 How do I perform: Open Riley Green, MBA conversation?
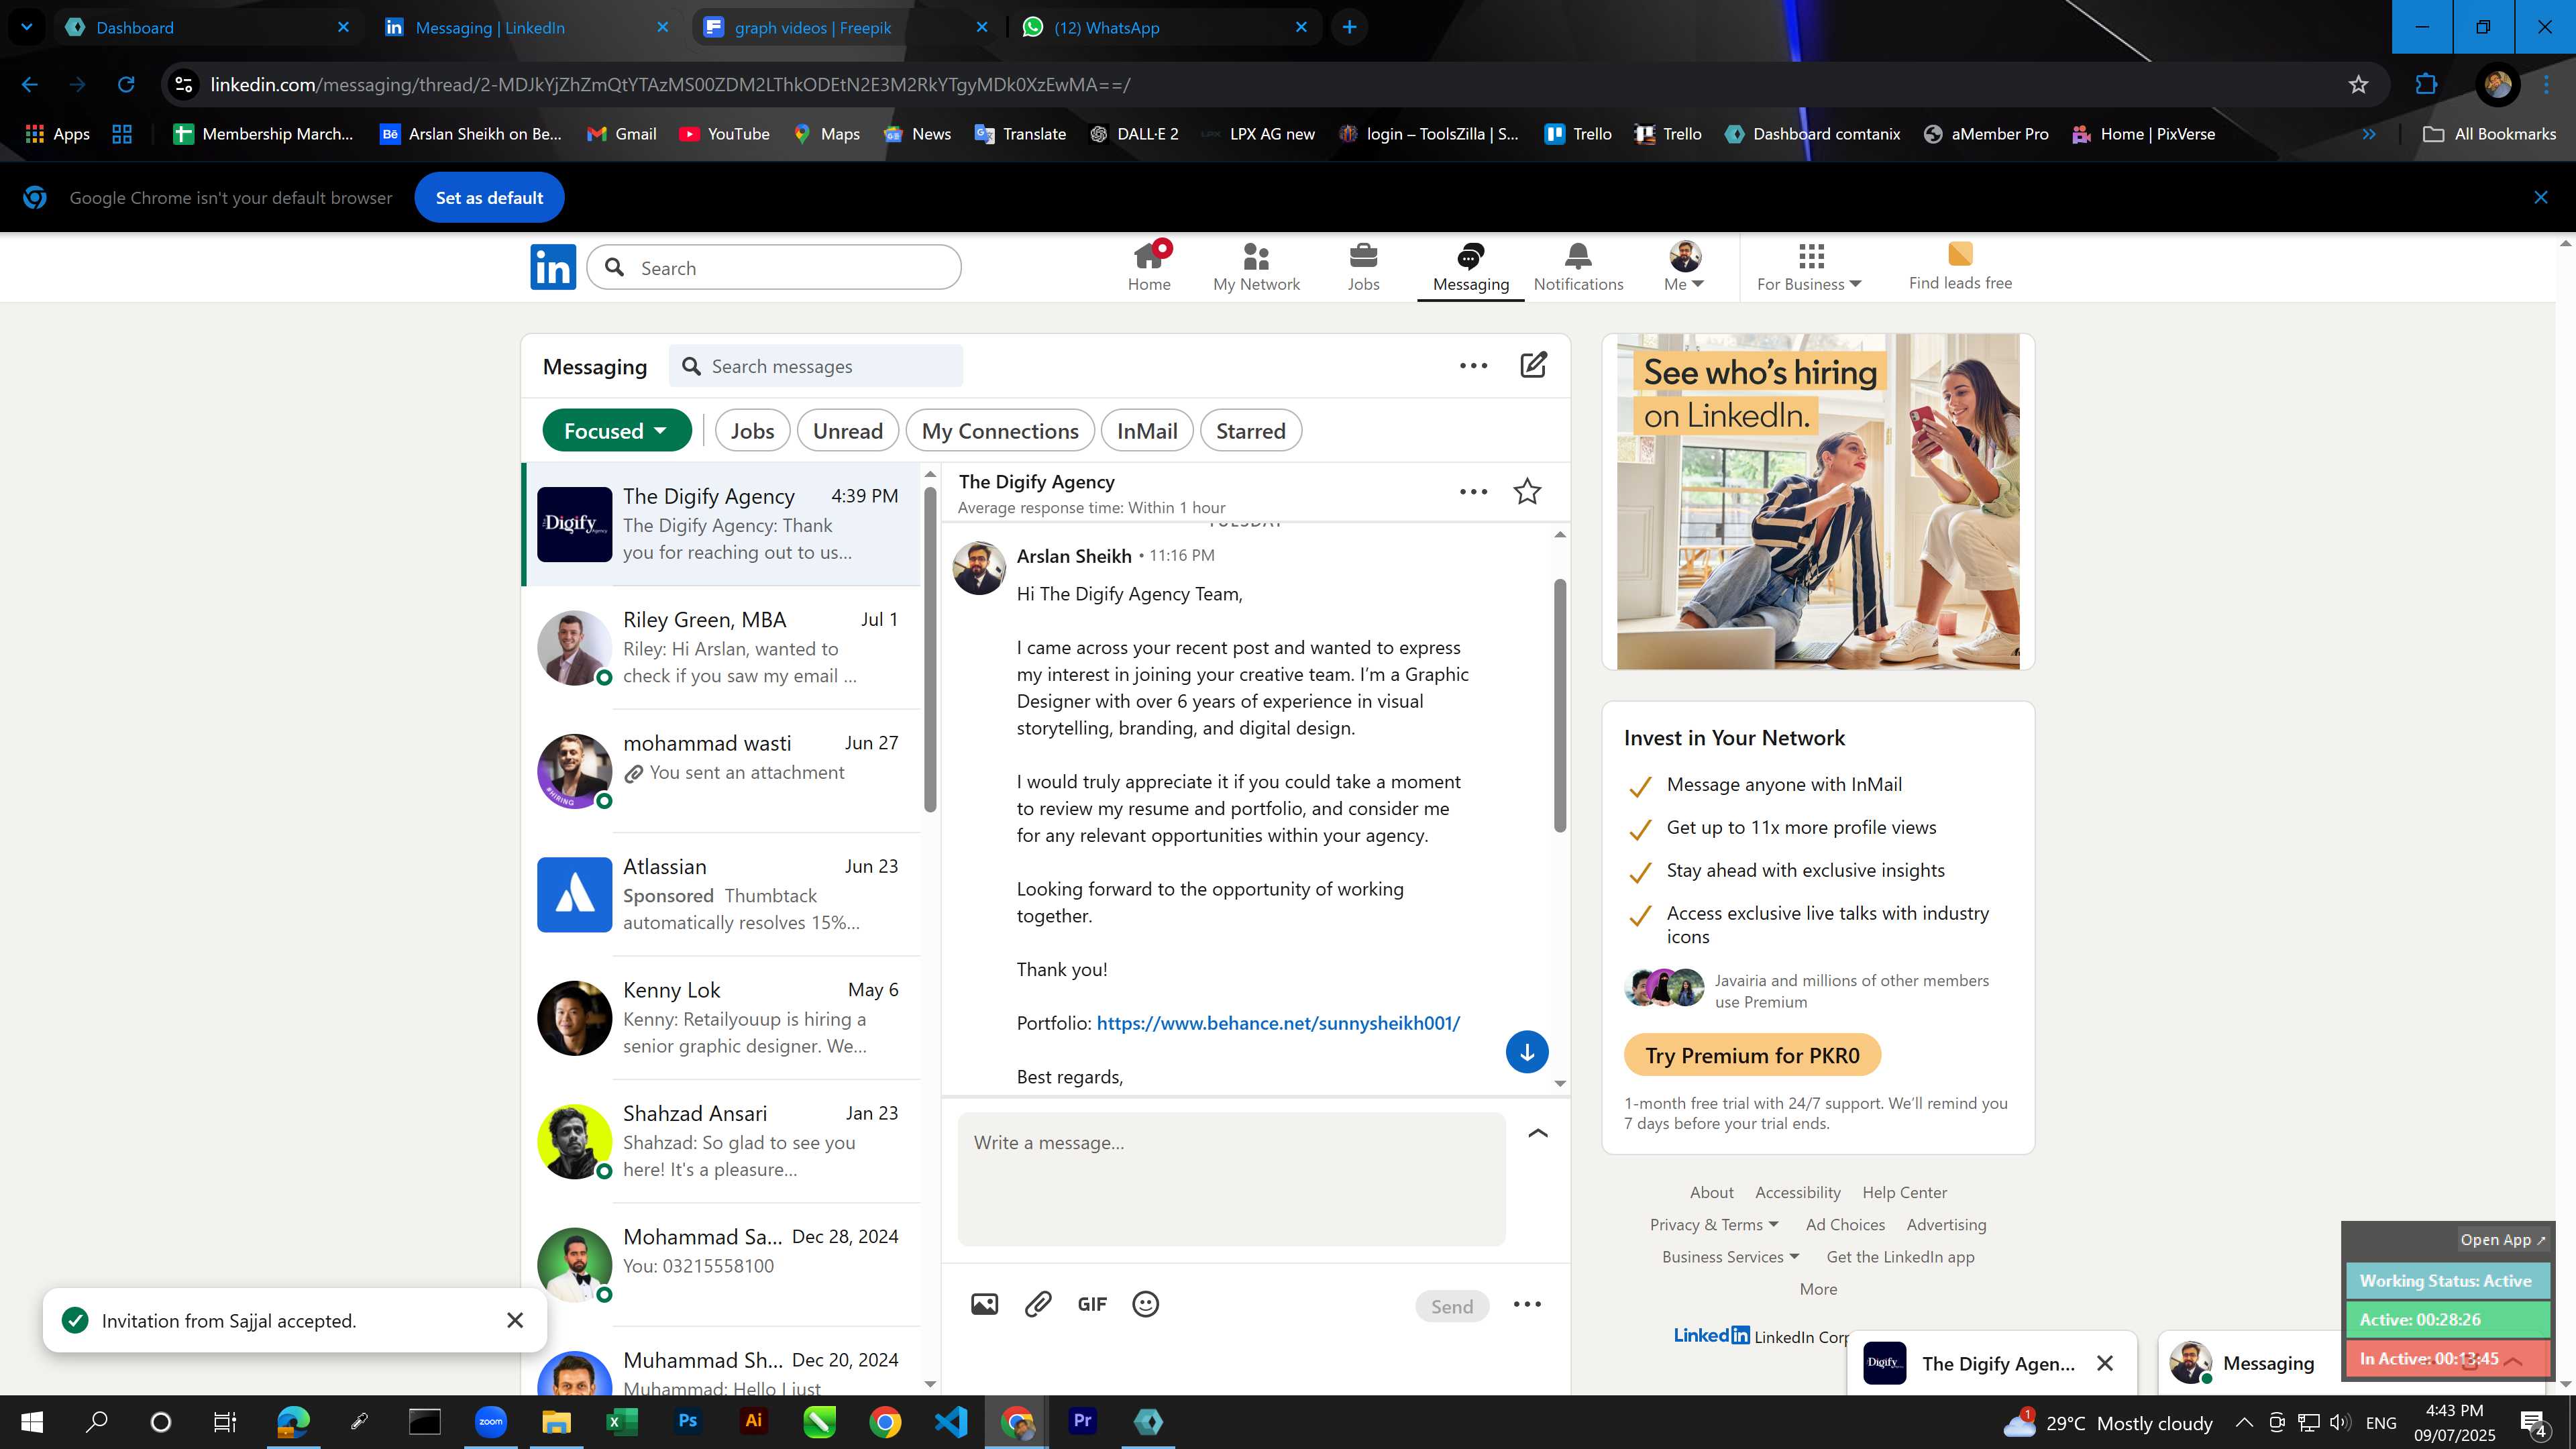tap(721, 647)
